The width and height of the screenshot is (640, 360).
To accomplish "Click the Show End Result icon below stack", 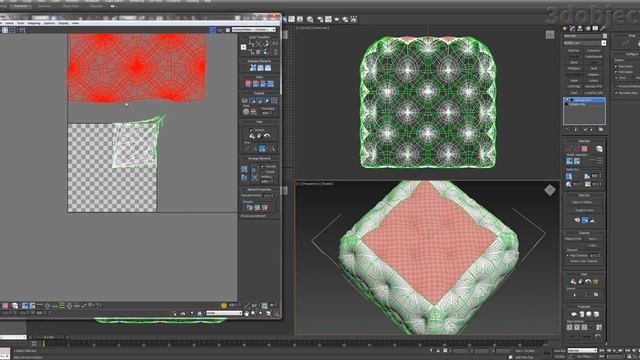I will point(576,129).
